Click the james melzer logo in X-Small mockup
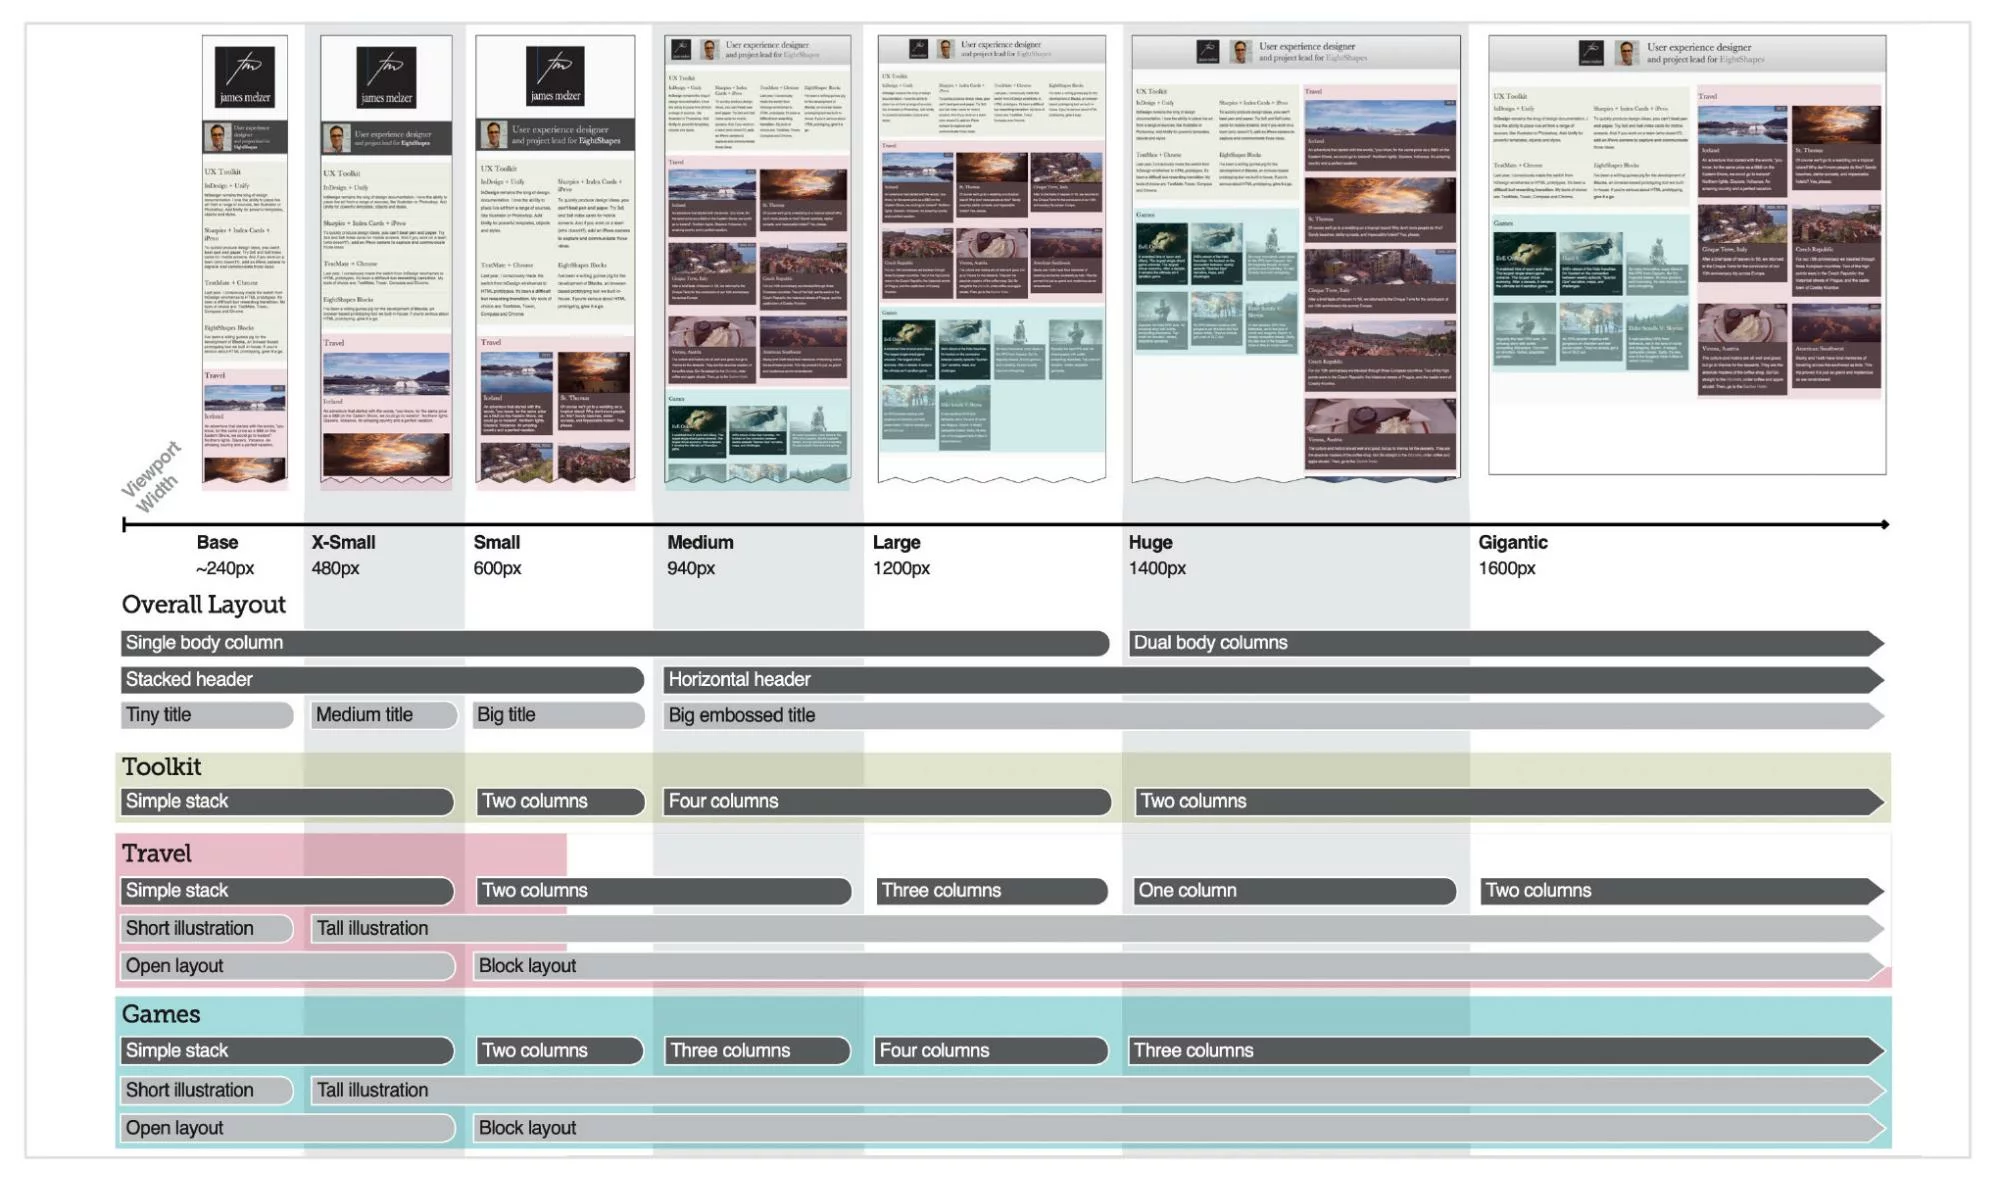1999x1191 pixels. pos(386,78)
